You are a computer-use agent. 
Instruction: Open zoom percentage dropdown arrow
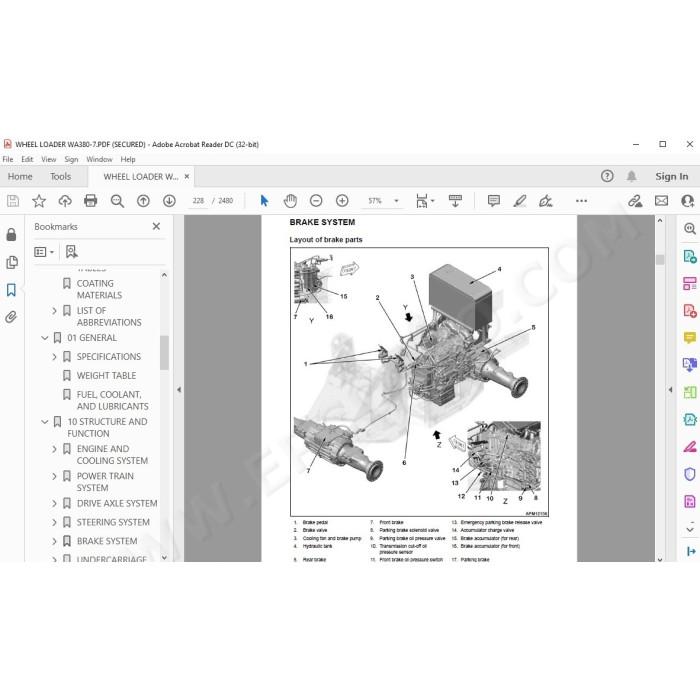[x=396, y=201]
